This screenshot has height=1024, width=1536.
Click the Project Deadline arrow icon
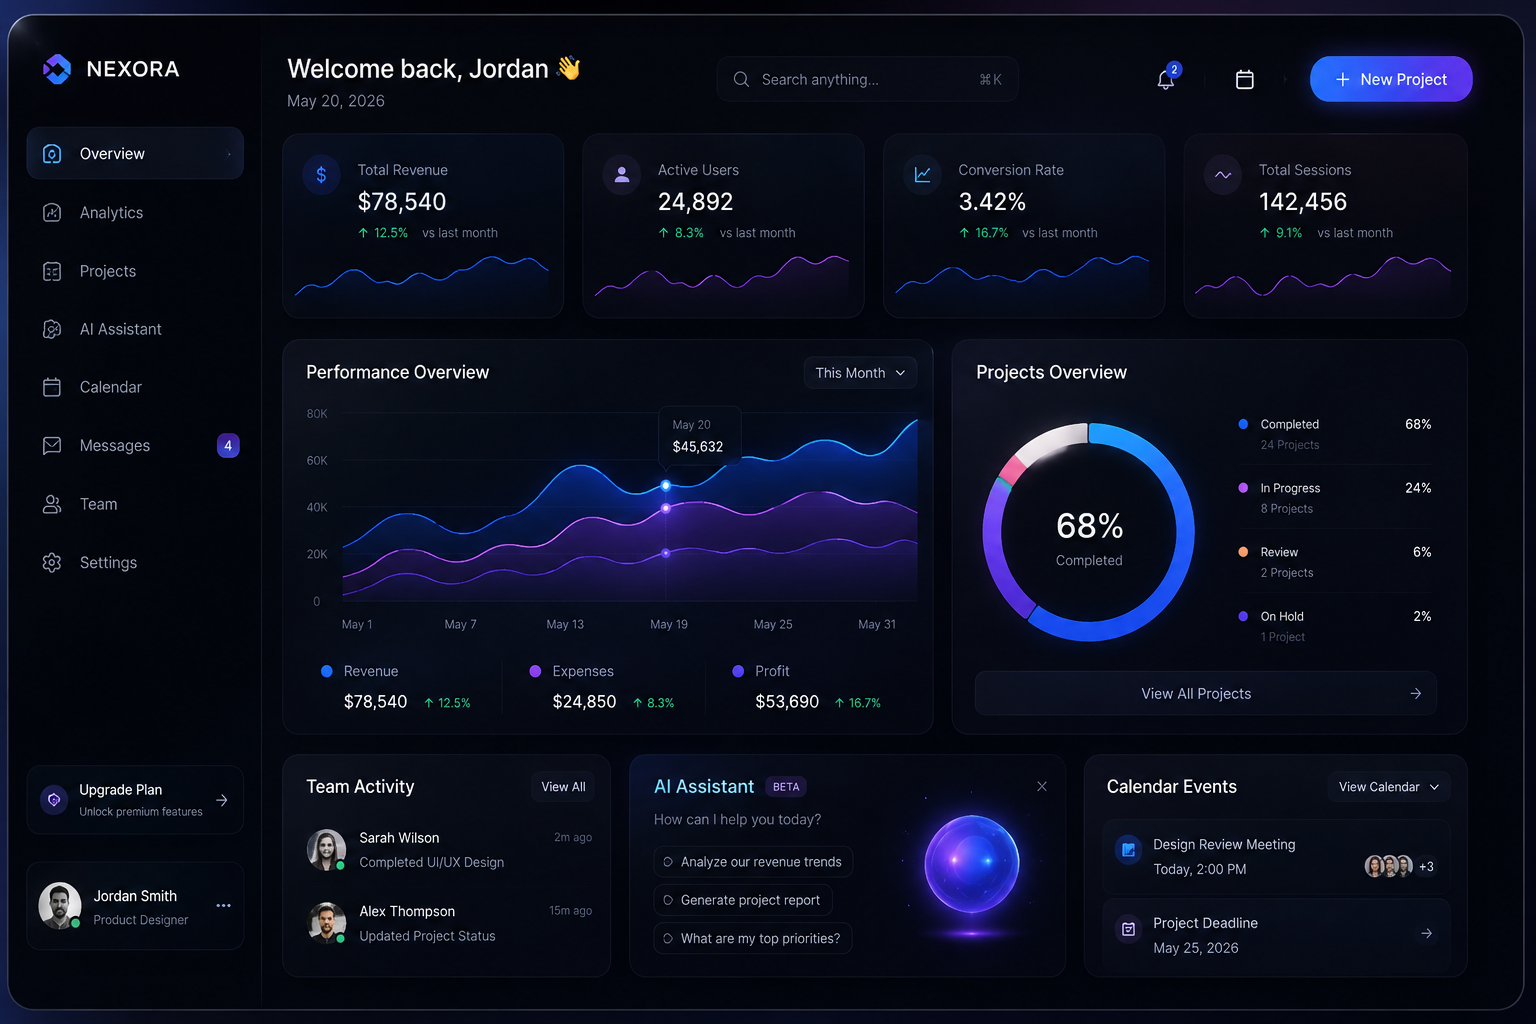(x=1427, y=933)
